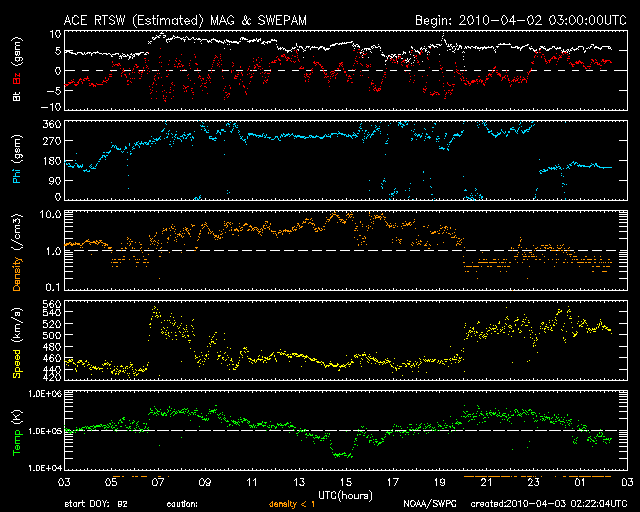Click the yellow 'Speed' axis label
The width and height of the screenshot is (640, 512).
[17, 364]
